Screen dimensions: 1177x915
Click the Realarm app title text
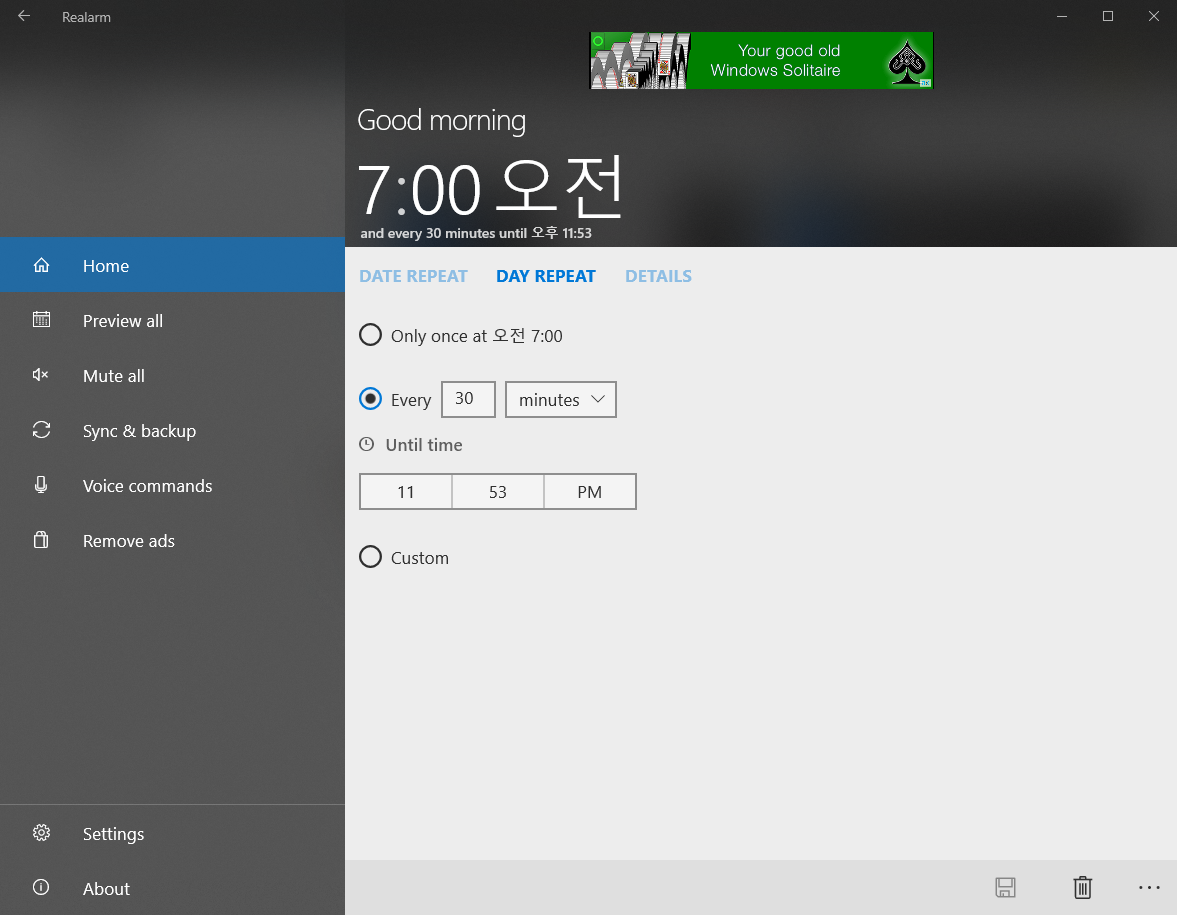tap(86, 17)
